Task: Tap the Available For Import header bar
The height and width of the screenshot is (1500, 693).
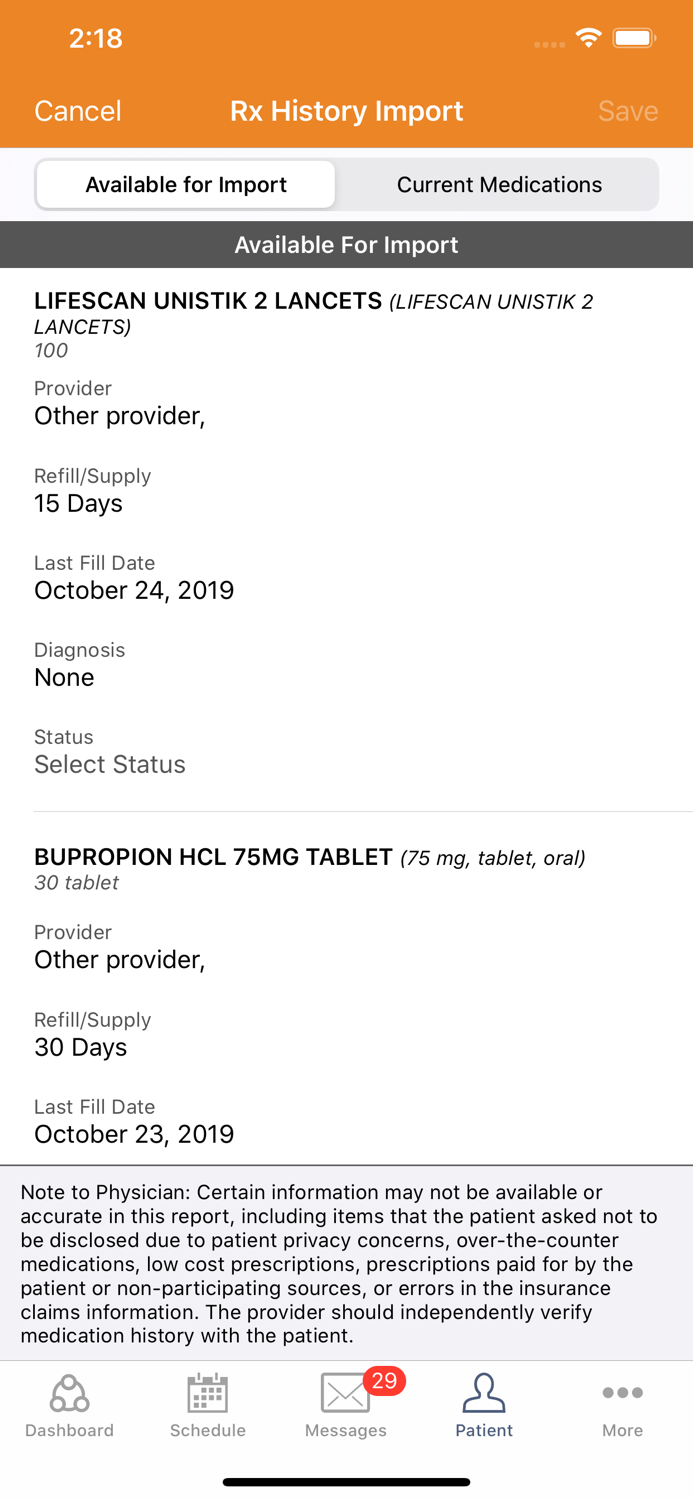Action: 346,244
